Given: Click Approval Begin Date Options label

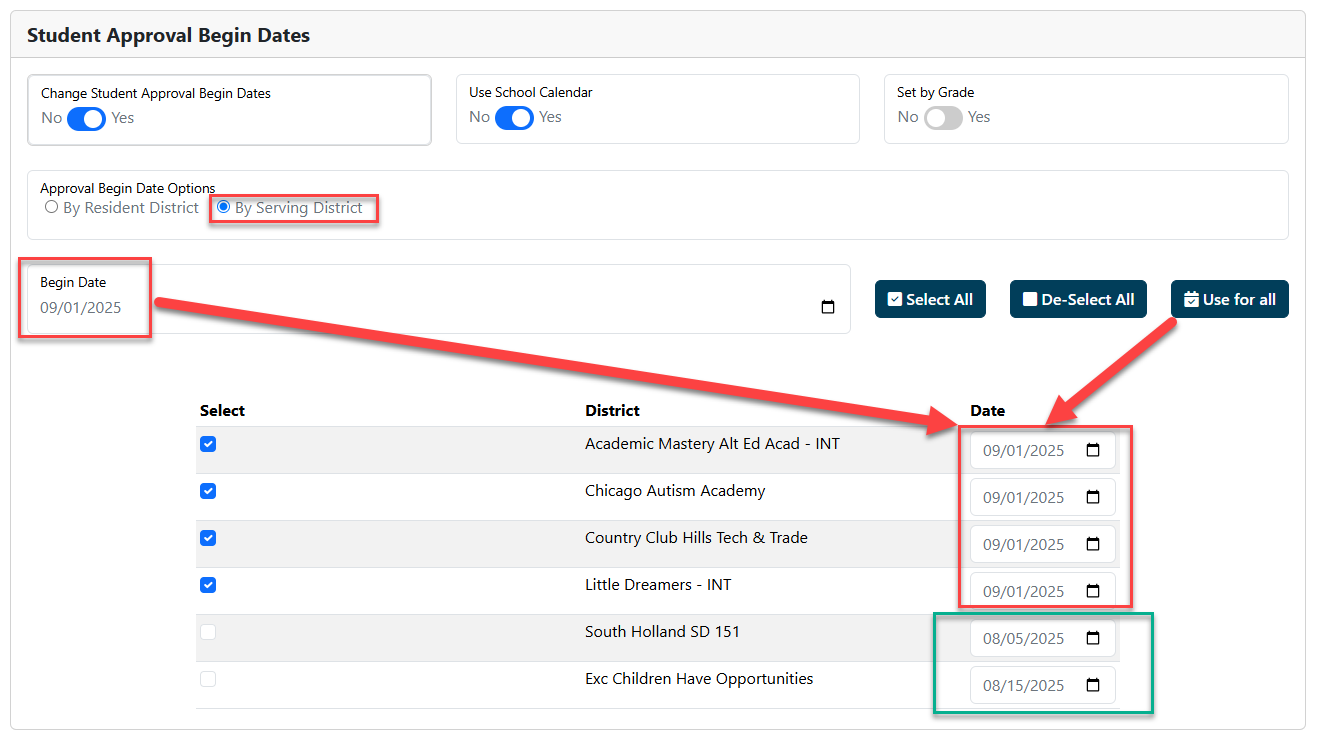Looking at the screenshot, I should point(127,188).
